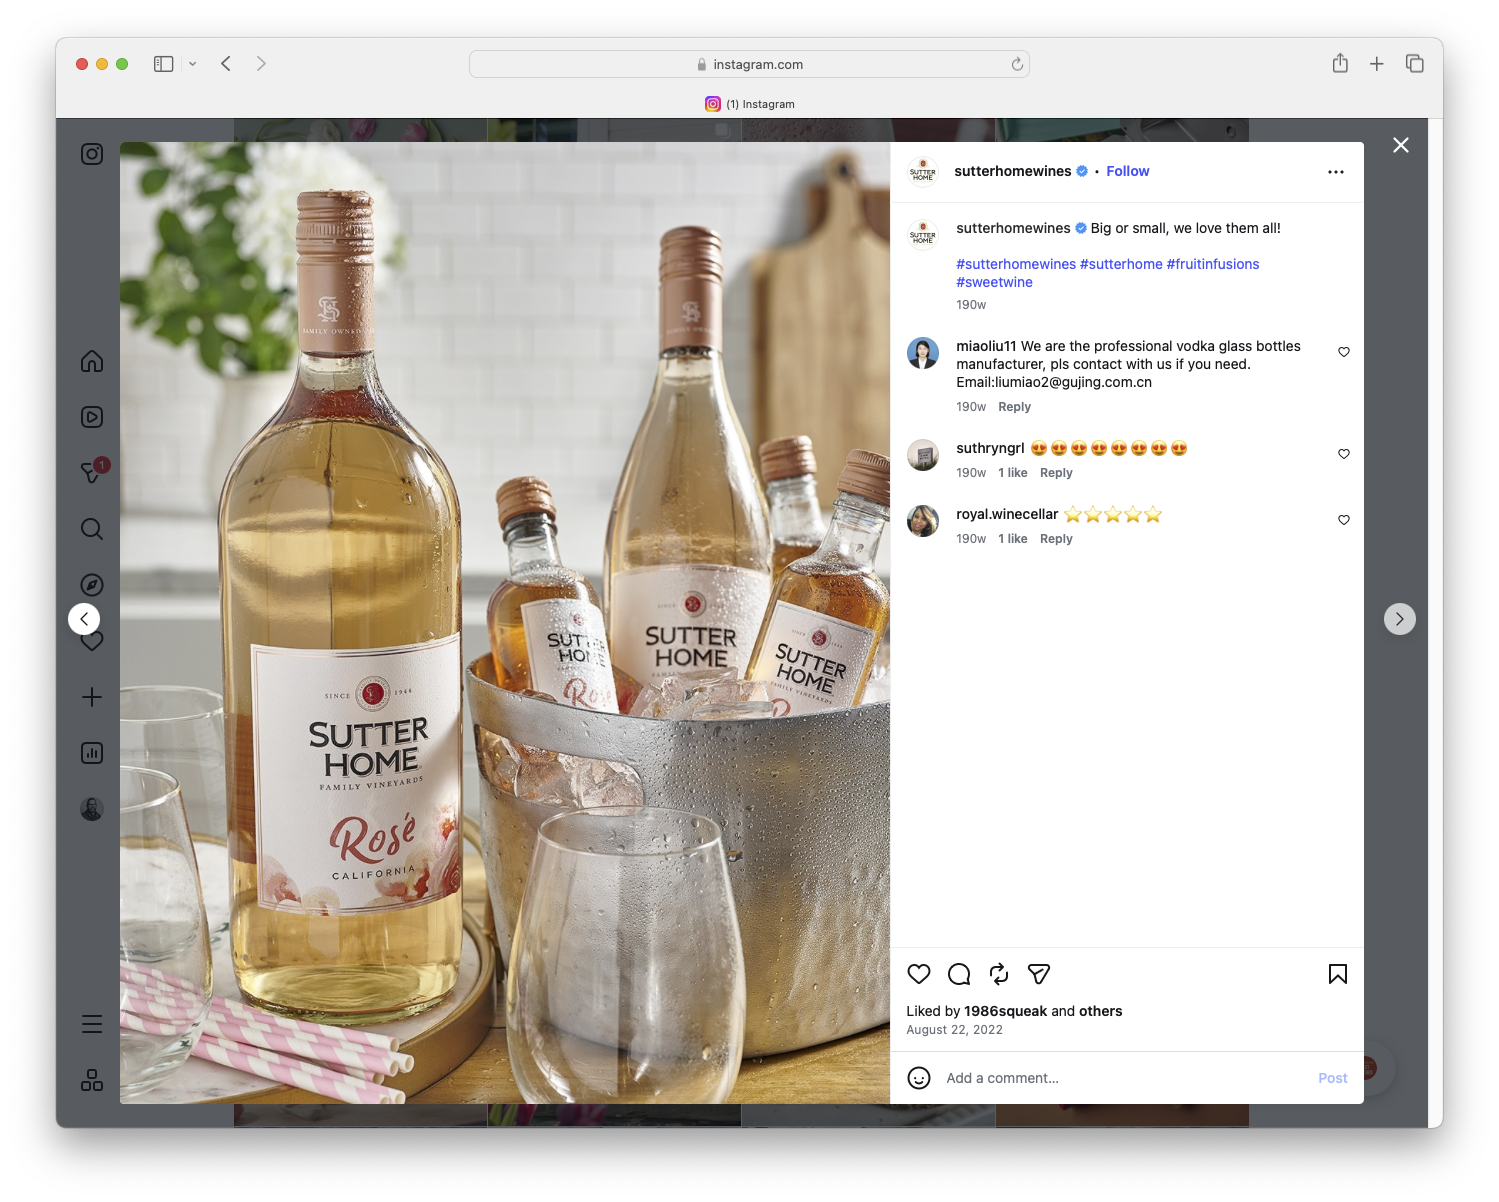
Task: Expand the Safari sidebar dropdown chevron
Action: point(193,64)
